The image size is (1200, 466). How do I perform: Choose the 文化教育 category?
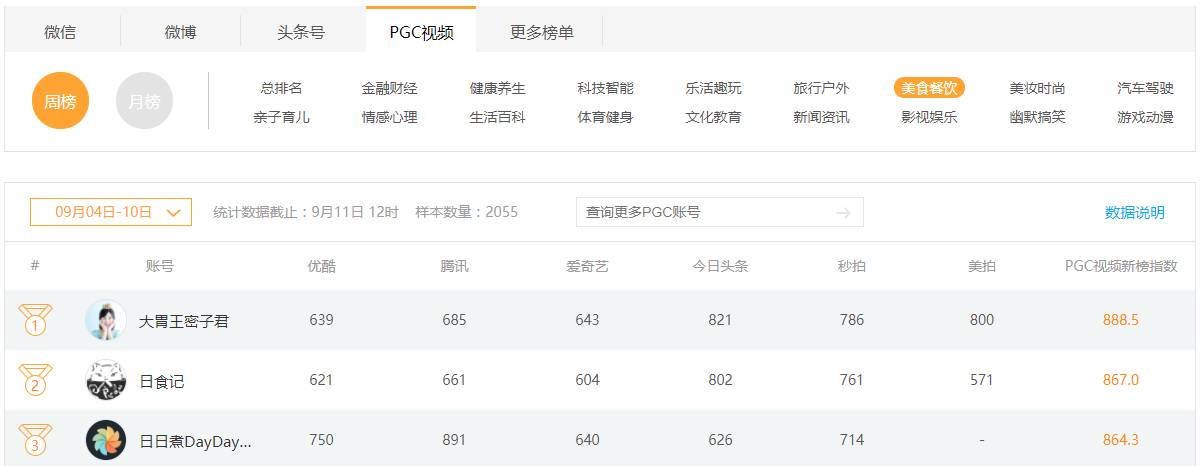pyautogui.click(x=713, y=117)
